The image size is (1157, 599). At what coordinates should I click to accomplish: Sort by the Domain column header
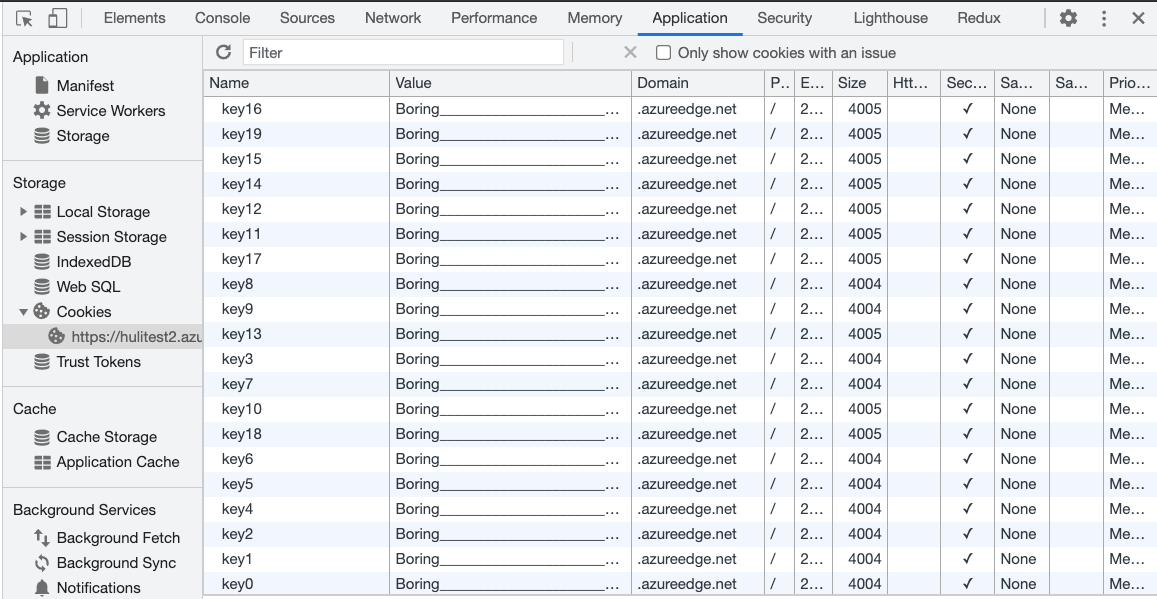pyautogui.click(x=698, y=83)
